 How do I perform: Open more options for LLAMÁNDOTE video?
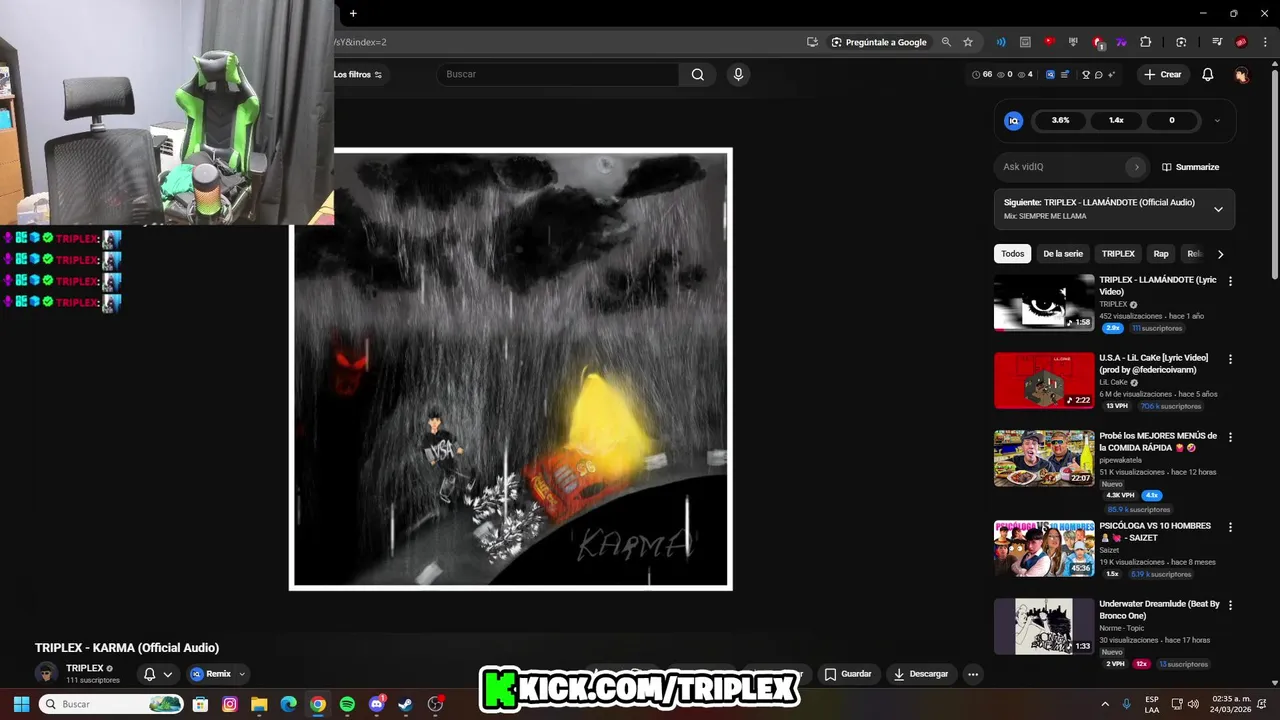click(x=1230, y=281)
